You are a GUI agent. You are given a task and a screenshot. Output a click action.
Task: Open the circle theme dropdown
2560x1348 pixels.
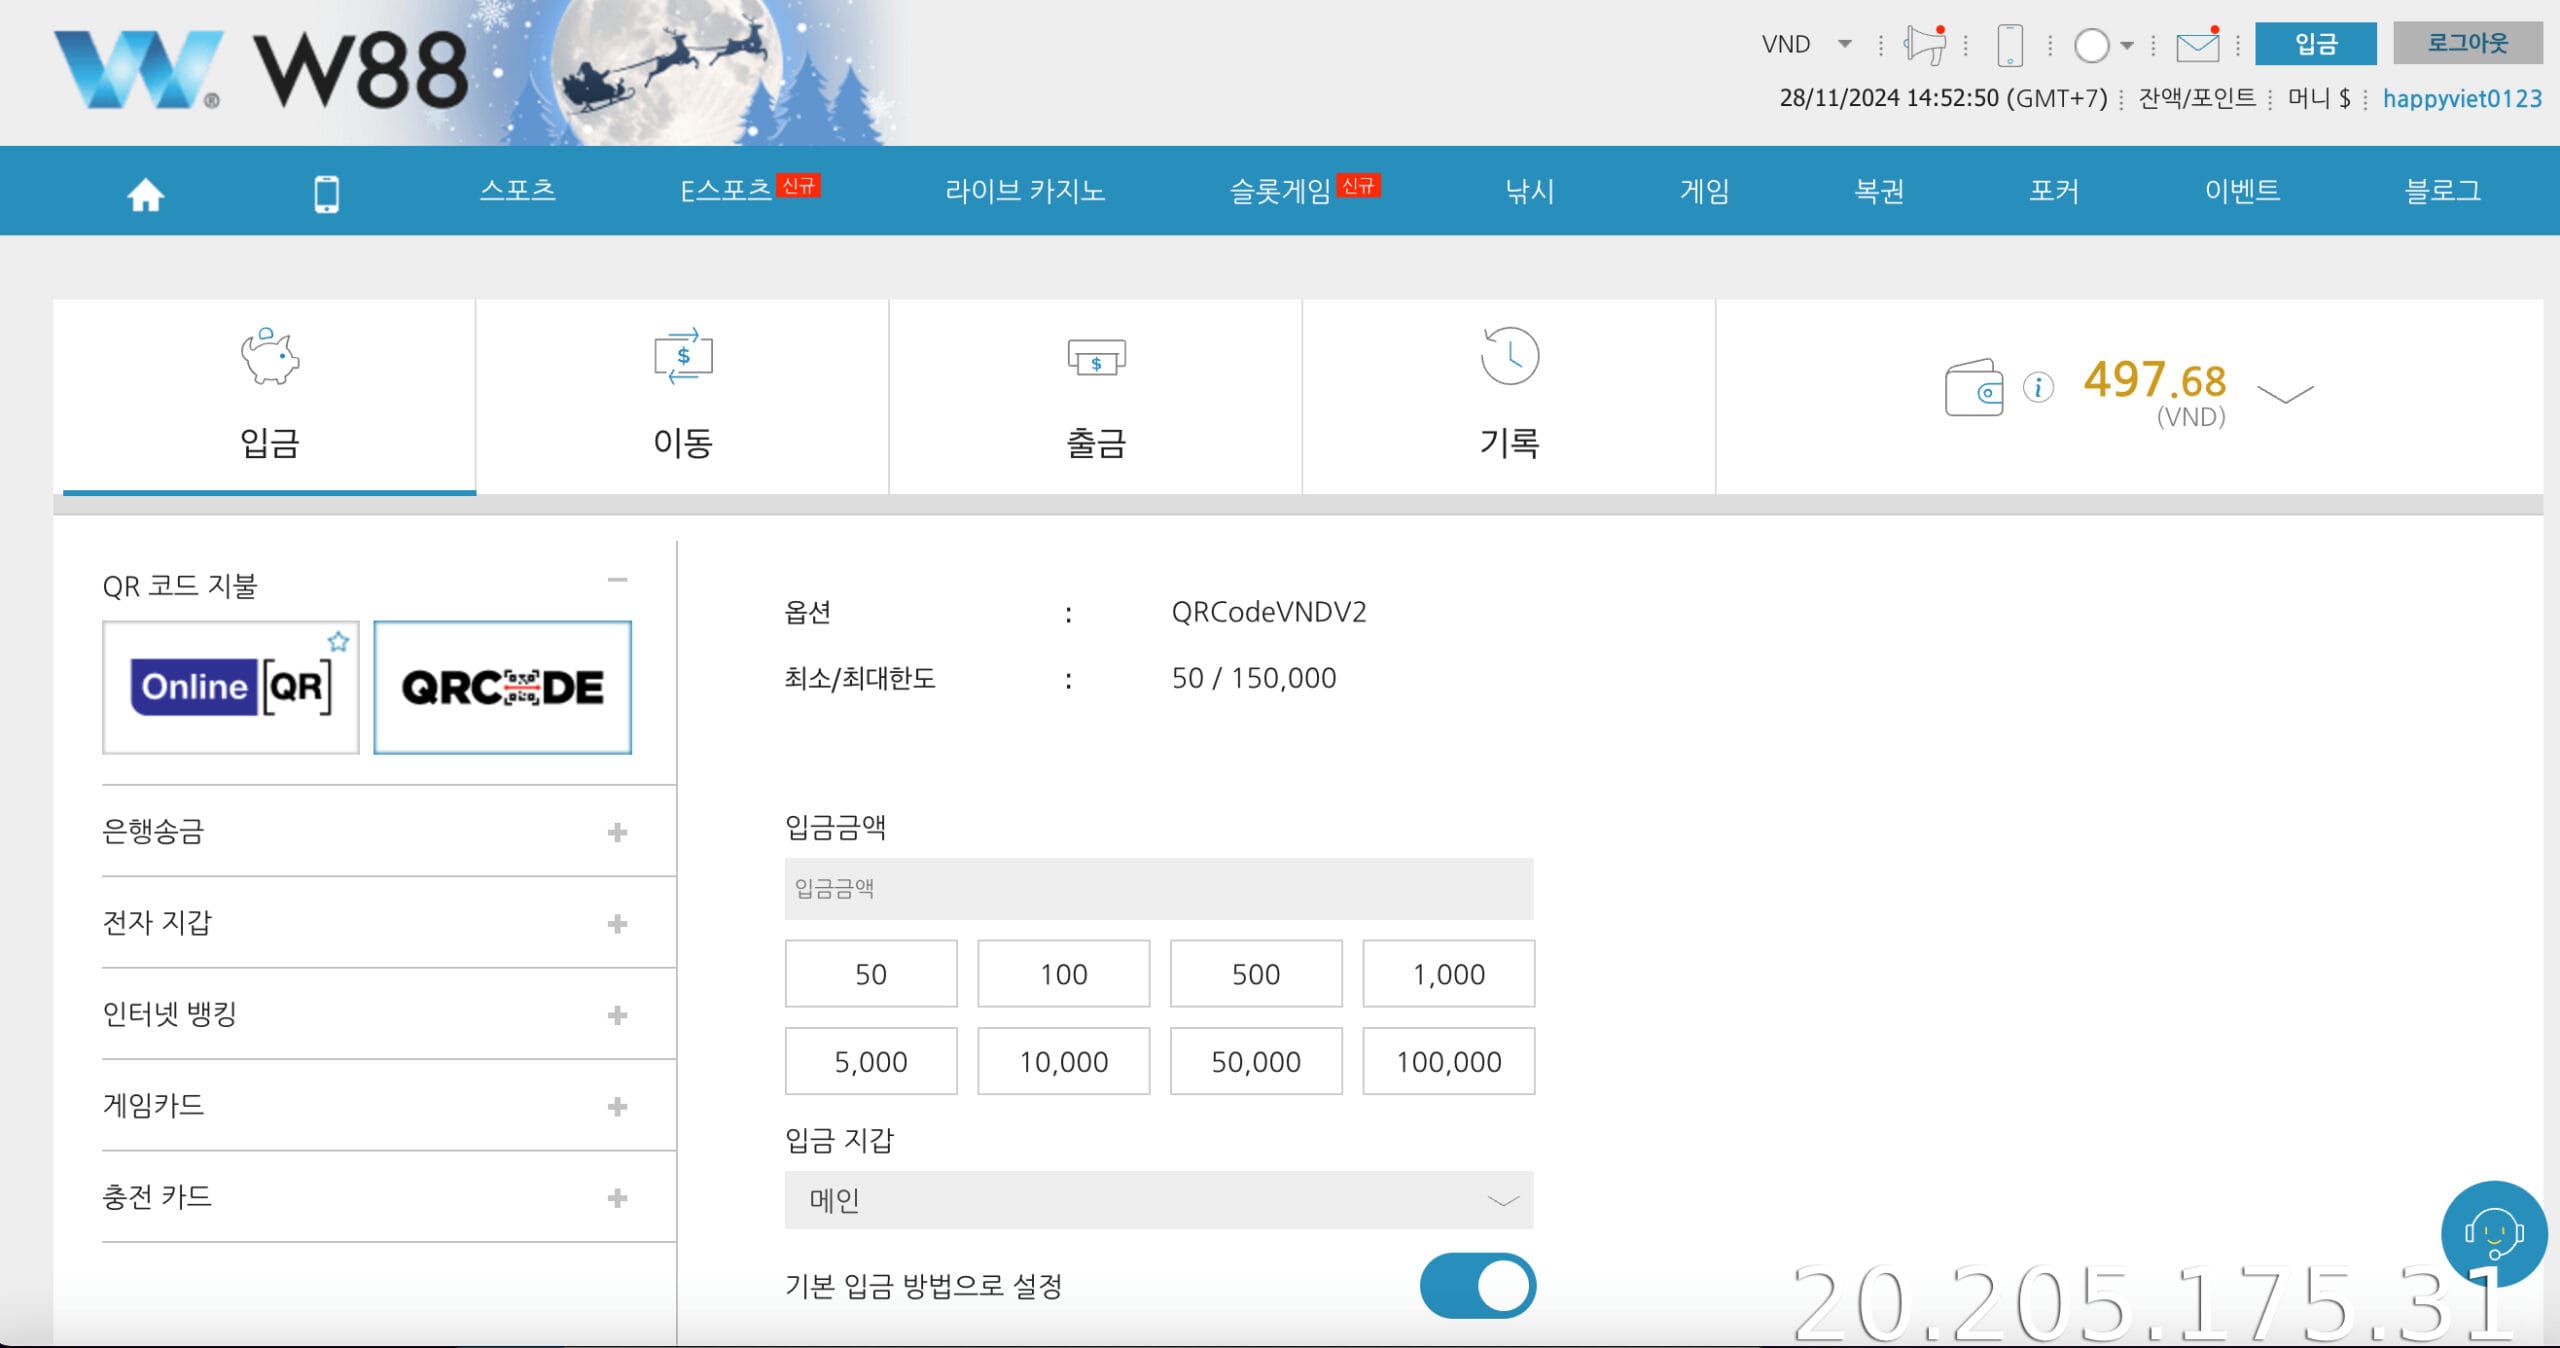pos(2103,45)
